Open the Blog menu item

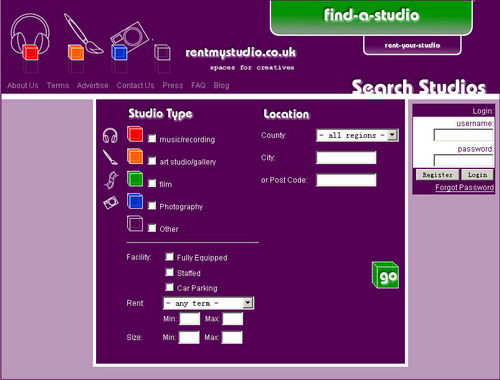click(221, 85)
